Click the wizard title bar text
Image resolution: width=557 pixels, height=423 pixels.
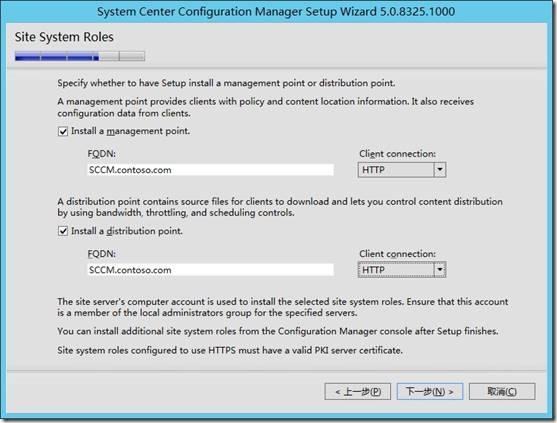(276, 11)
